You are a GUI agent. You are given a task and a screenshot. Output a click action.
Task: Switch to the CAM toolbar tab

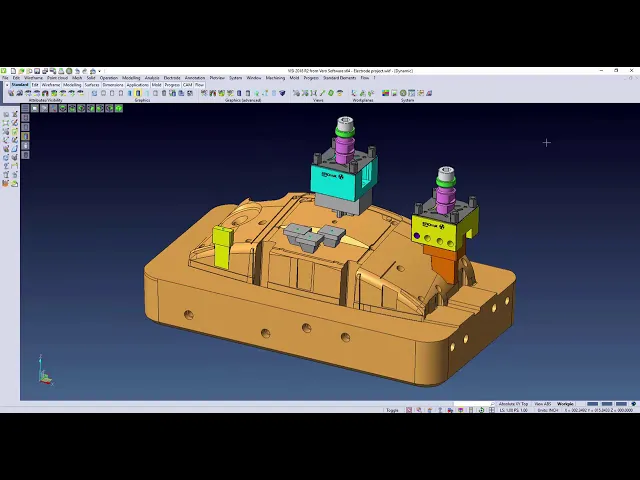pos(187,85)
